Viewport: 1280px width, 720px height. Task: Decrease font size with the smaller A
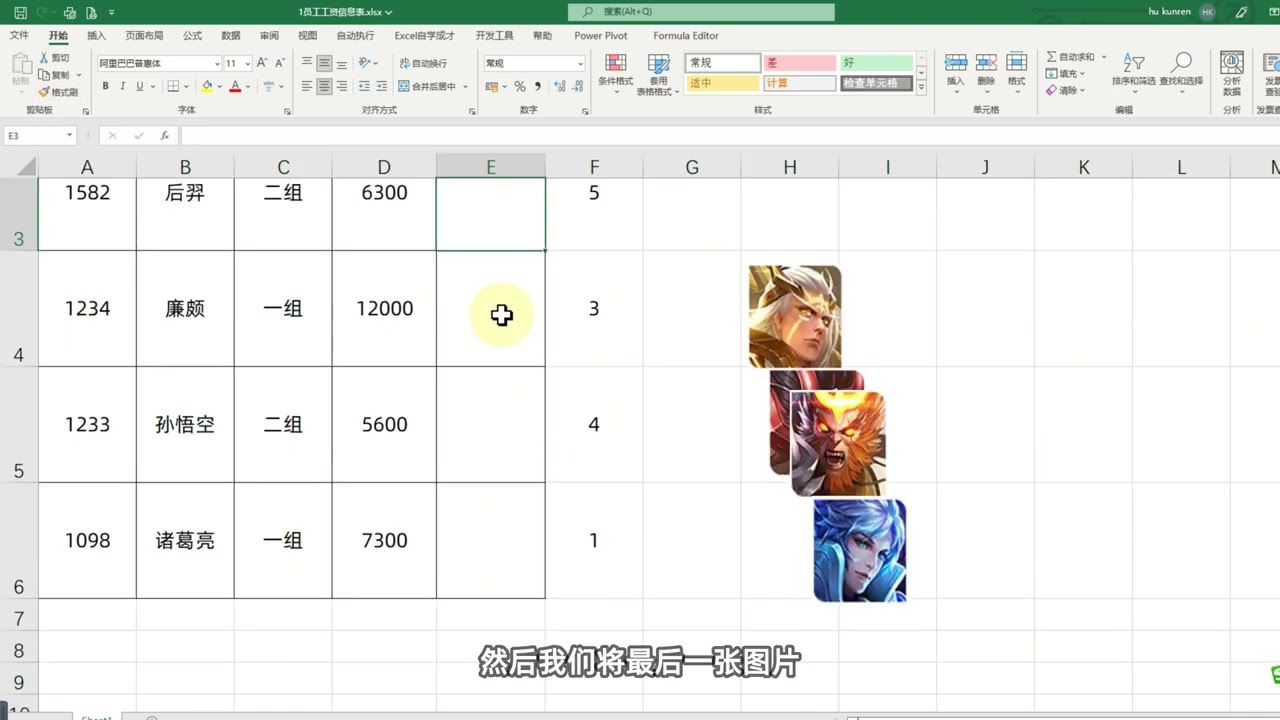click(x=280, y=63)
